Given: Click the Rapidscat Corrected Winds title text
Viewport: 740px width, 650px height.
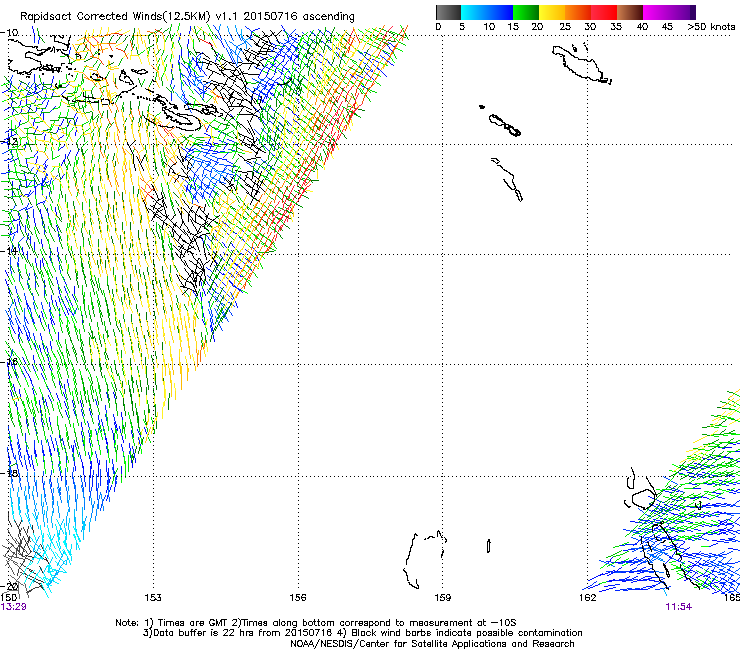Looking at the screenshot, I should pyautogui.click(x=187, y=16).
